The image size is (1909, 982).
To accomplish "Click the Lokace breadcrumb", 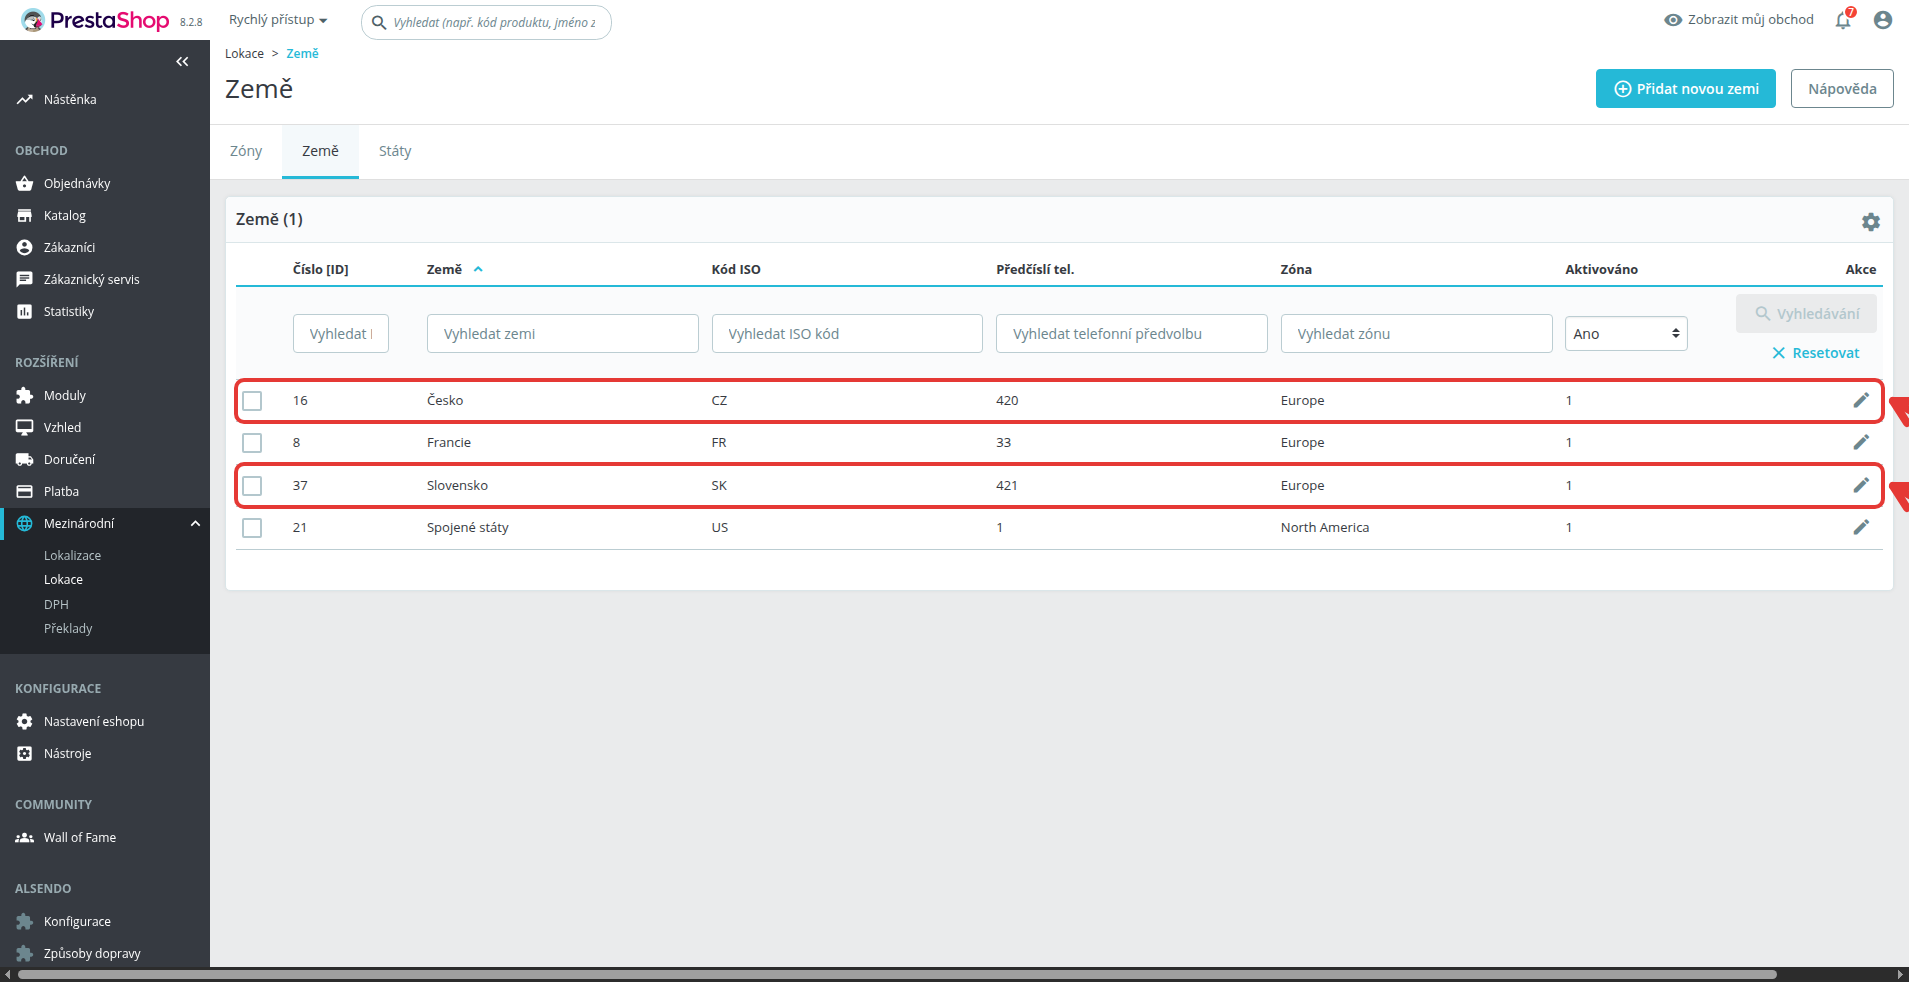I will (244, 54).
